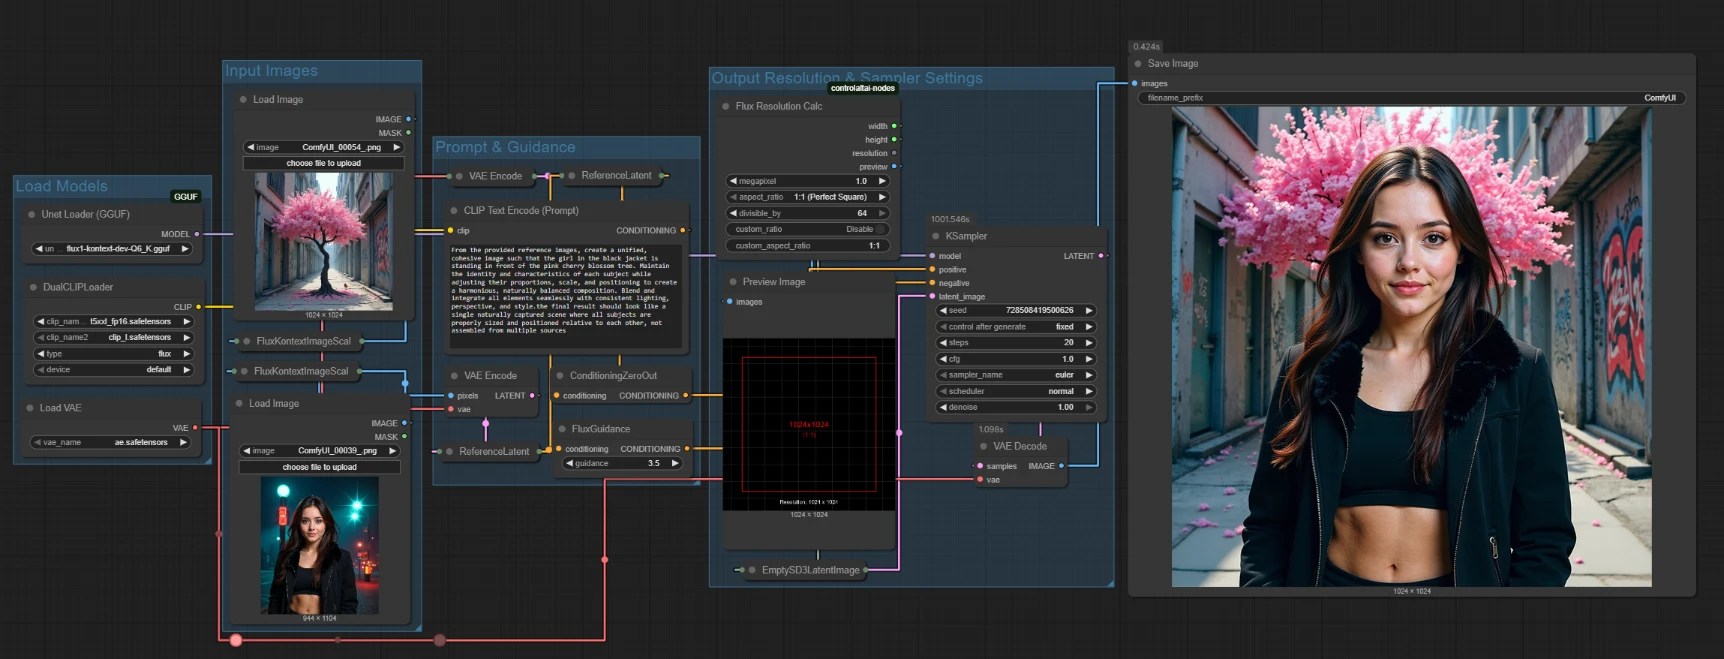The image size is (1724, 659).
Task: Click the cherry blossom tree input thumbnail
Action: tap(324, 241)
